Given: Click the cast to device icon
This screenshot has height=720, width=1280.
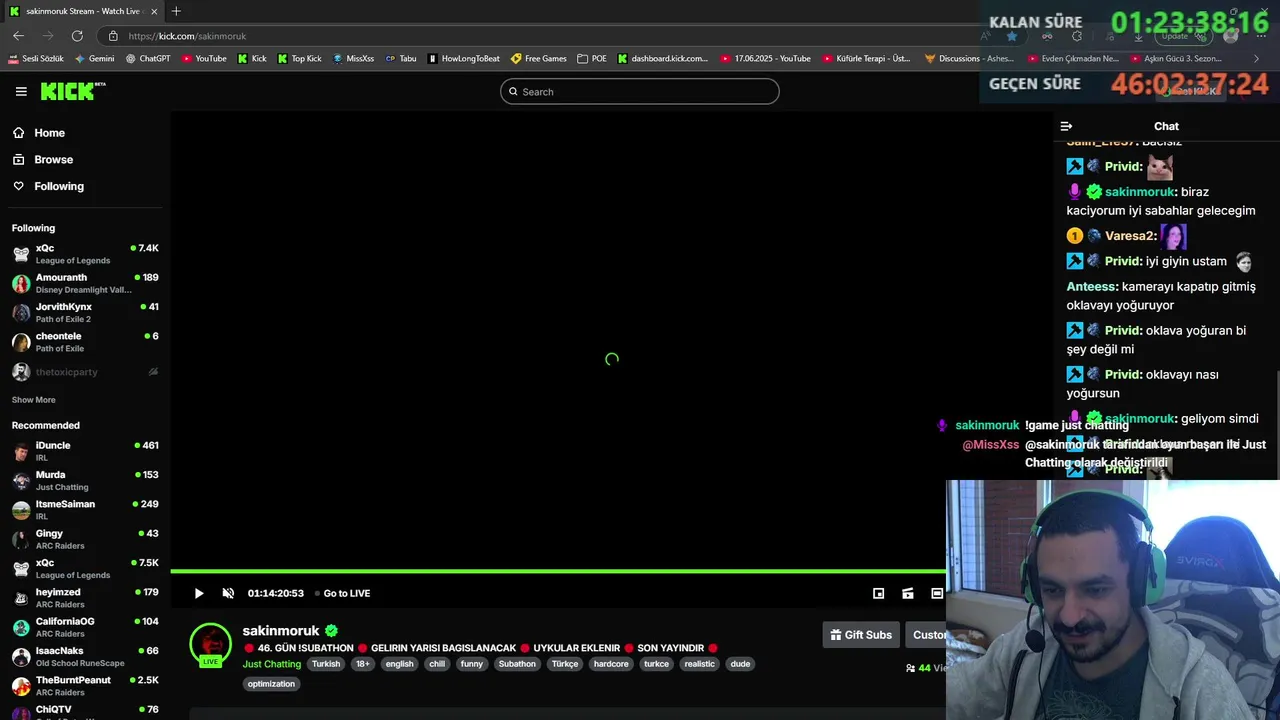Looking at the screenshot, I should click(908, 593).
